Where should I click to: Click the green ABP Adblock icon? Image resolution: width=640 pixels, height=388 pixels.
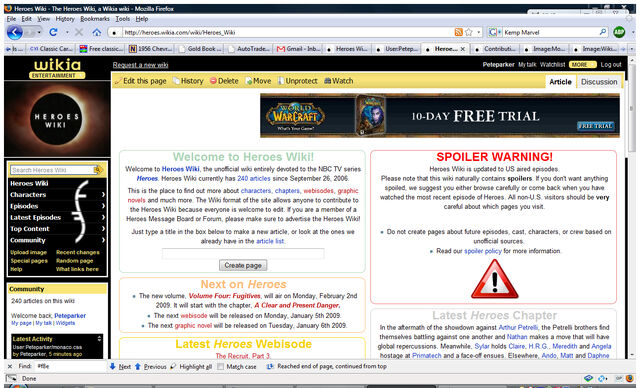click(619, 32)
